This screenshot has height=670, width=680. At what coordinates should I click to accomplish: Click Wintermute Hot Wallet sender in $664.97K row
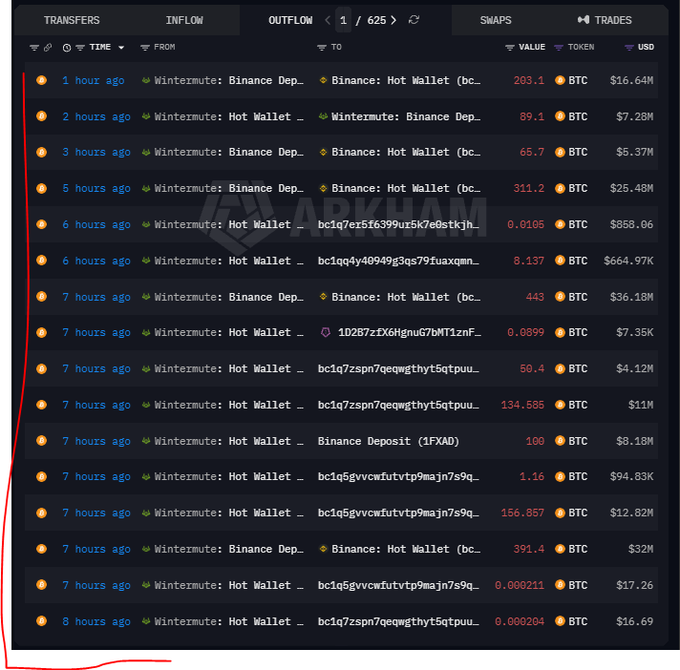click(229, 261)
